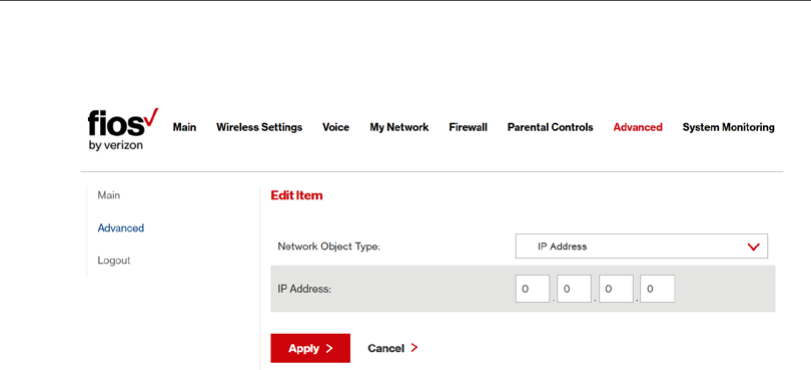Select Advanced in the left sidebar

point(121,228)
